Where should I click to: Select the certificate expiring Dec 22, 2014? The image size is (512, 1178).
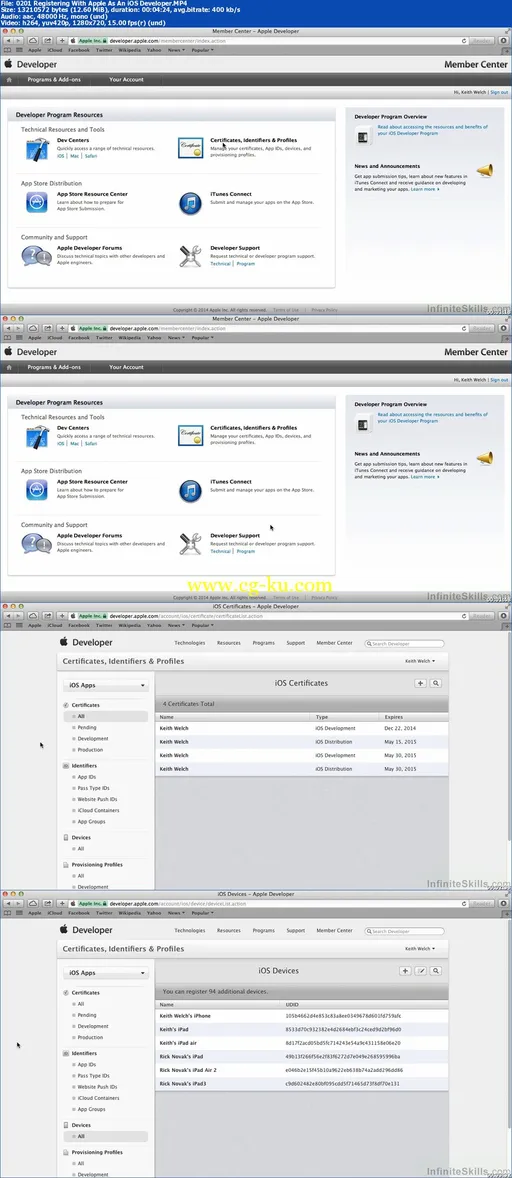(x=302, y=728)
